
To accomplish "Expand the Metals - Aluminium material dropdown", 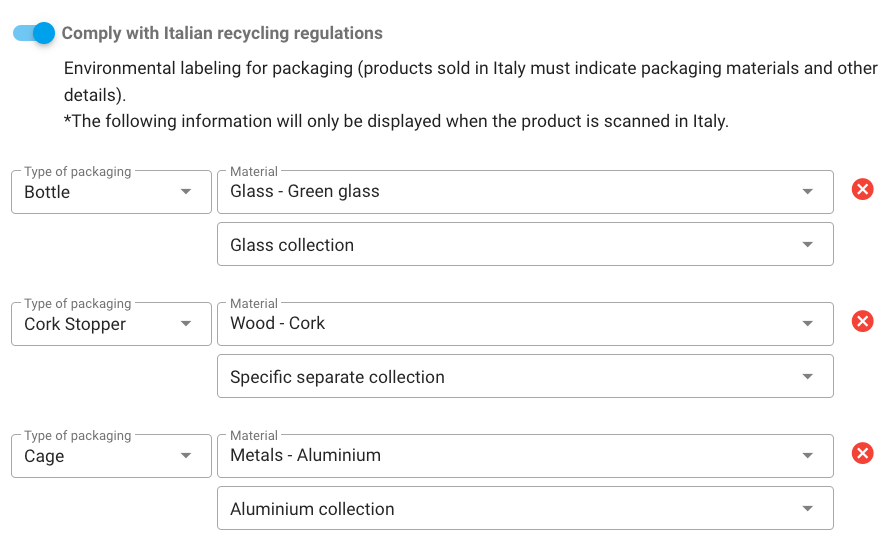I will click(x=524, y=456).
